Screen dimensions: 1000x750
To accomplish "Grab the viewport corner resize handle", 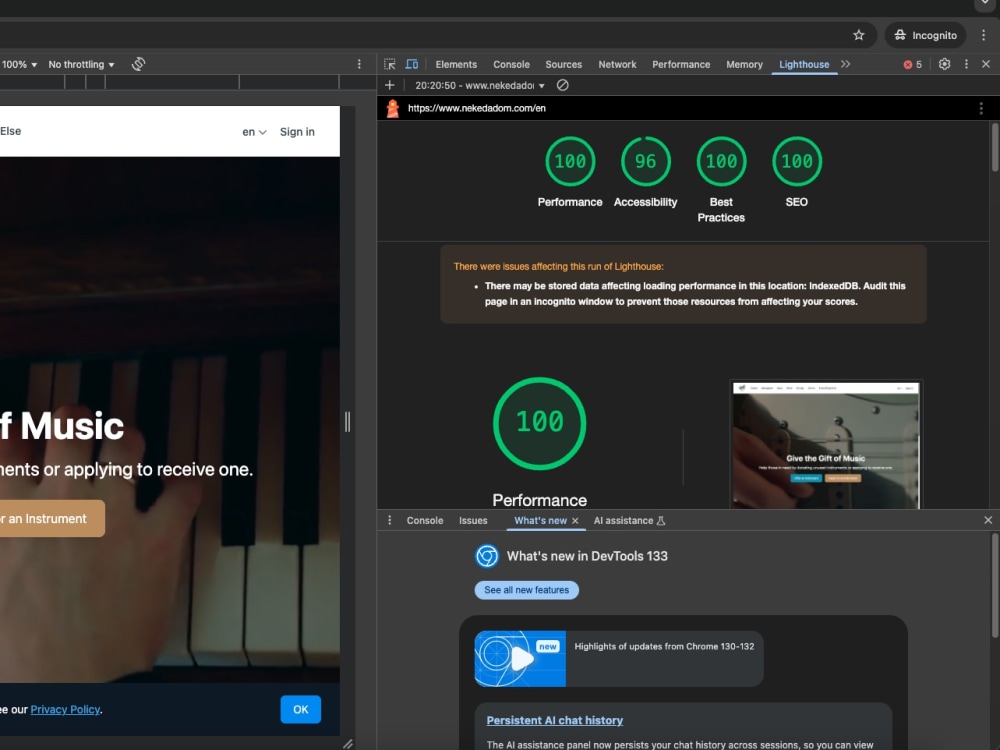I will click(x=348, y=744).
